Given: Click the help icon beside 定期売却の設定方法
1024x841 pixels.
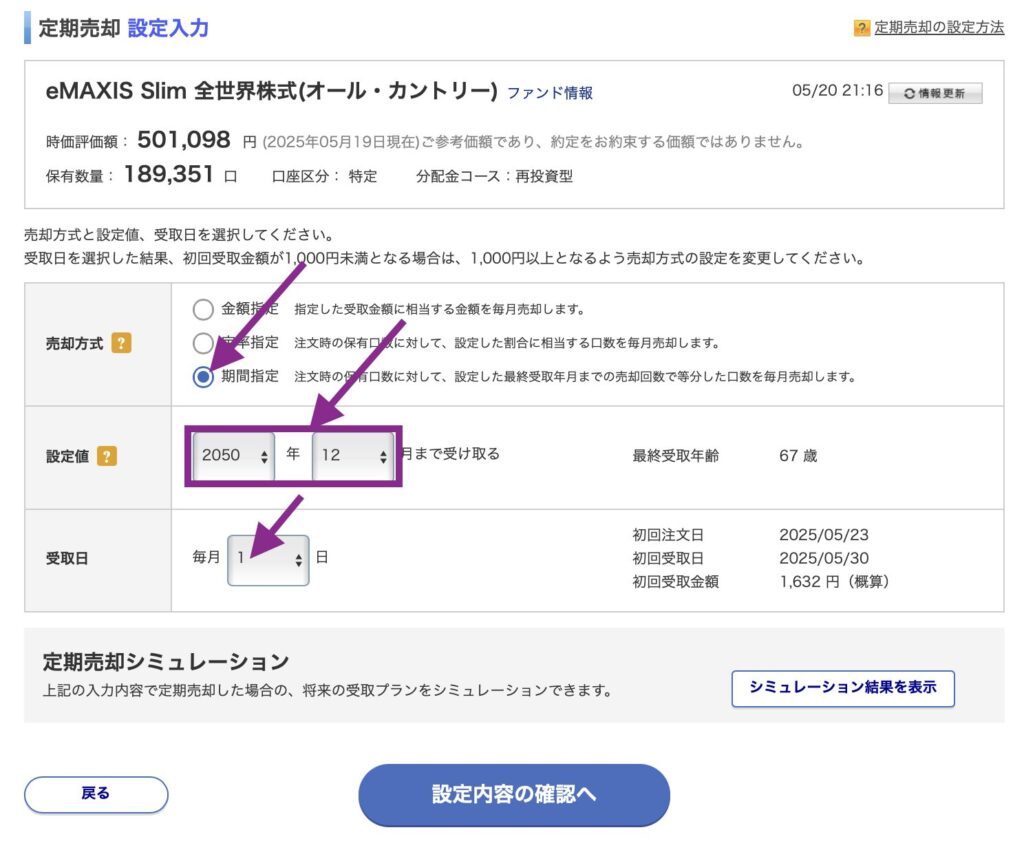Looking at the screenshot, I should [861, 27].
